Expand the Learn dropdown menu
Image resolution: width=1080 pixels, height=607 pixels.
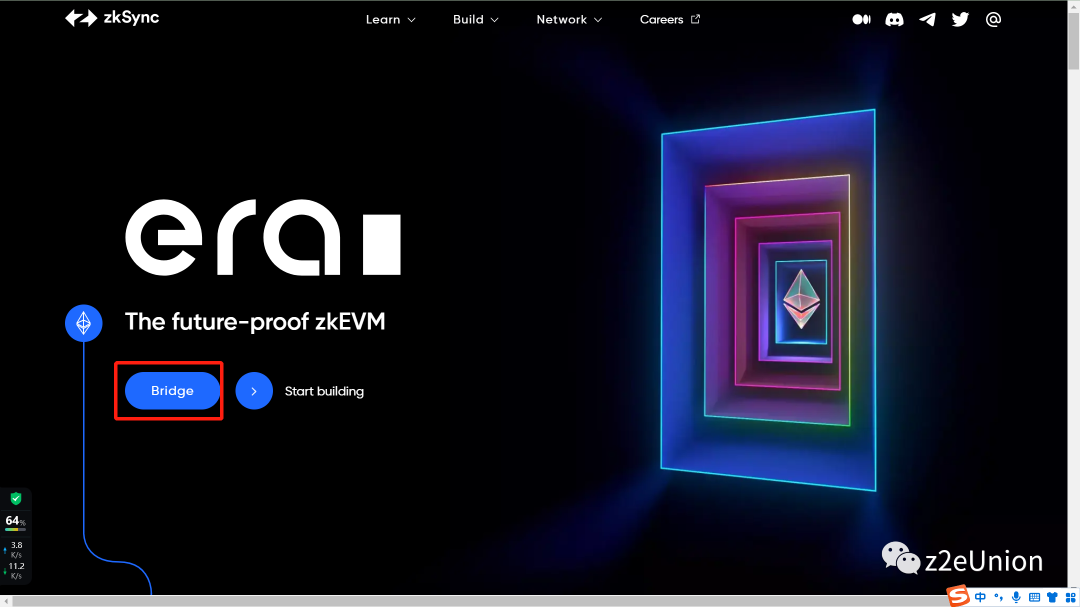tap(391, 19)
